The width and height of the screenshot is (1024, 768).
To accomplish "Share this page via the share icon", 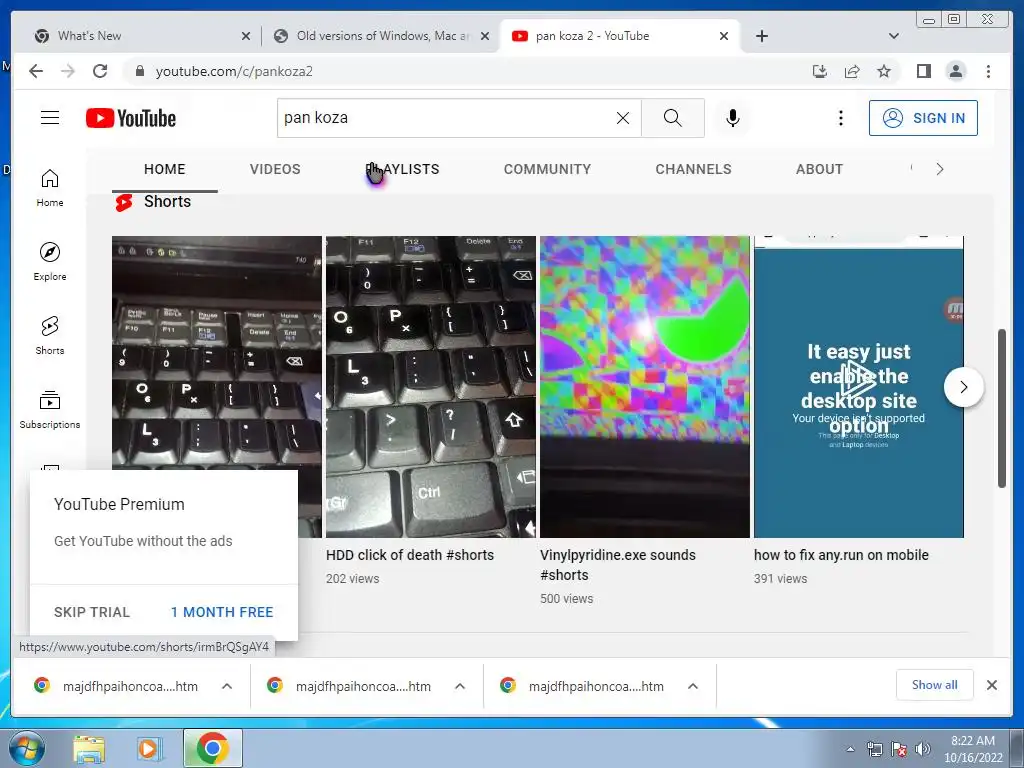I will pyautogui.click(x=852, y=71).
